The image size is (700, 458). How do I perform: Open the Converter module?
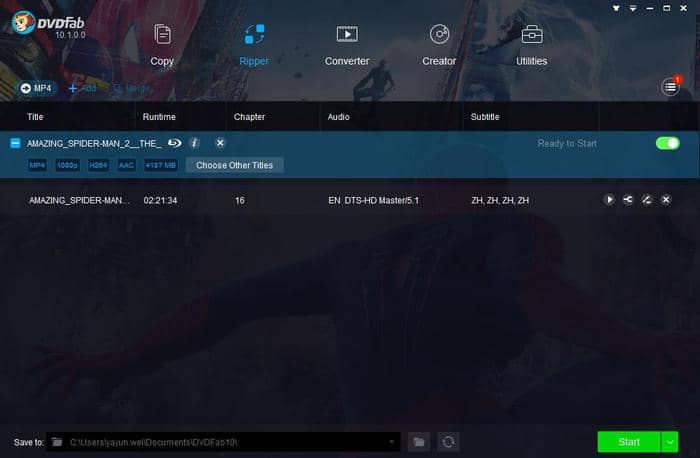pos(347,45)
